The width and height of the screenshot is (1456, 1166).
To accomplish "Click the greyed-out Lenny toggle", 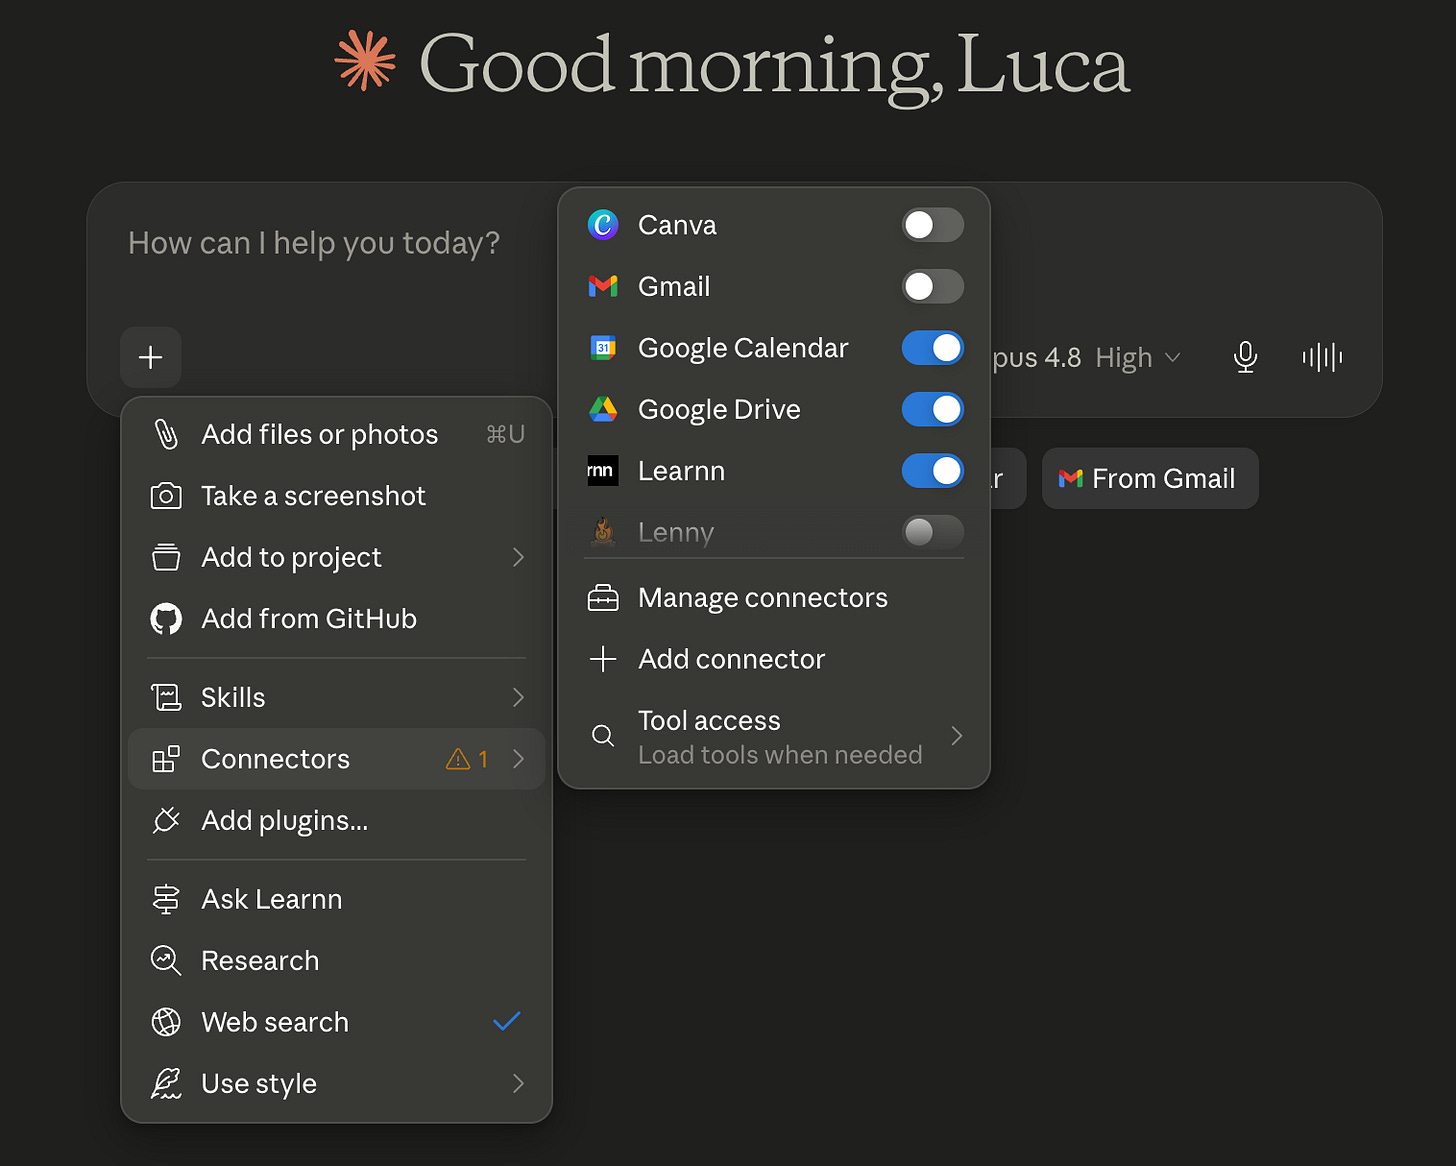I will [933, 531].
